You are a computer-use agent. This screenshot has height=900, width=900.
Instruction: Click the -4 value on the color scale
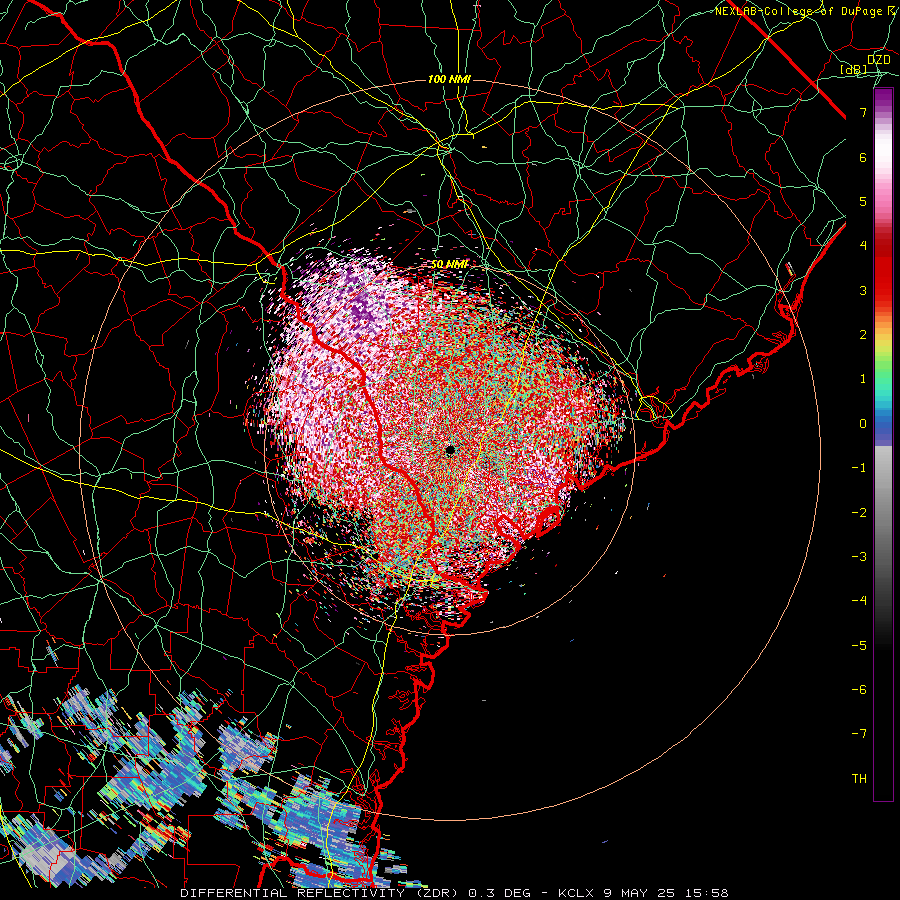(859, 601)
